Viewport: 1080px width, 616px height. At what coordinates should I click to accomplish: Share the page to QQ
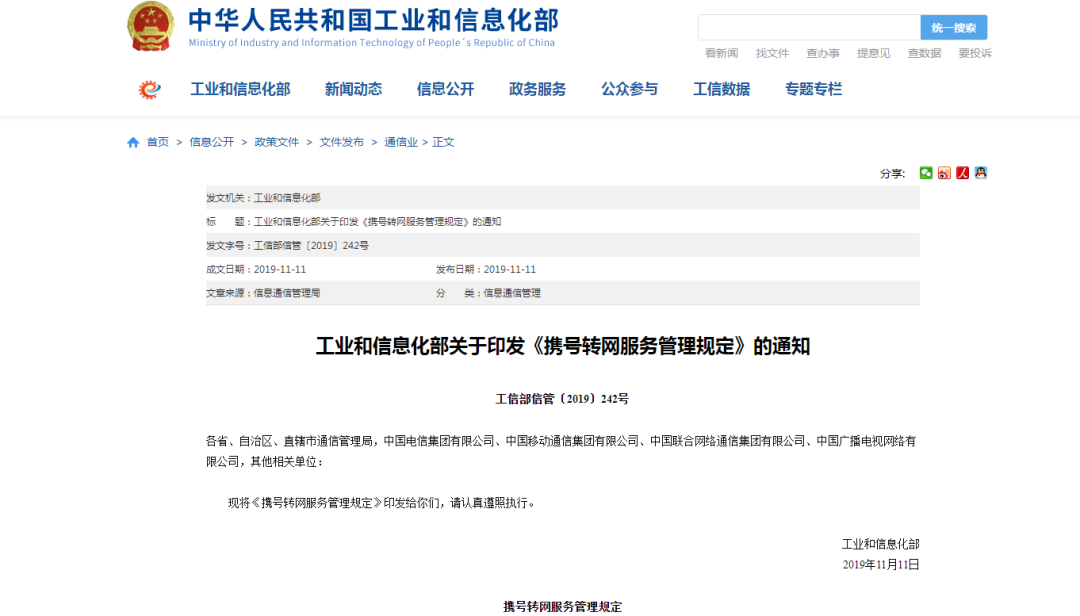click(x=980, y=173)
